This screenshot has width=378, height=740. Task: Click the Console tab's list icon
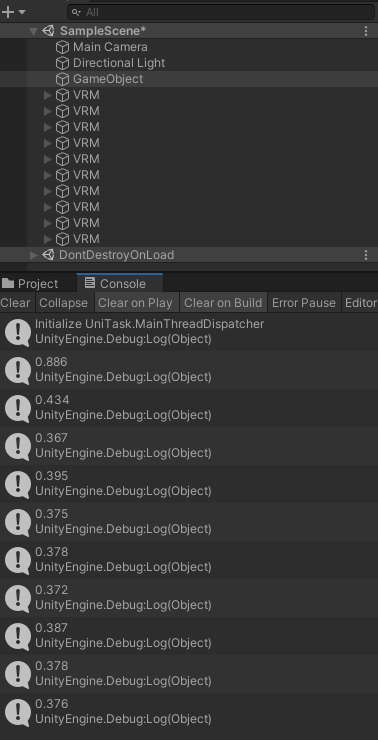89,283
